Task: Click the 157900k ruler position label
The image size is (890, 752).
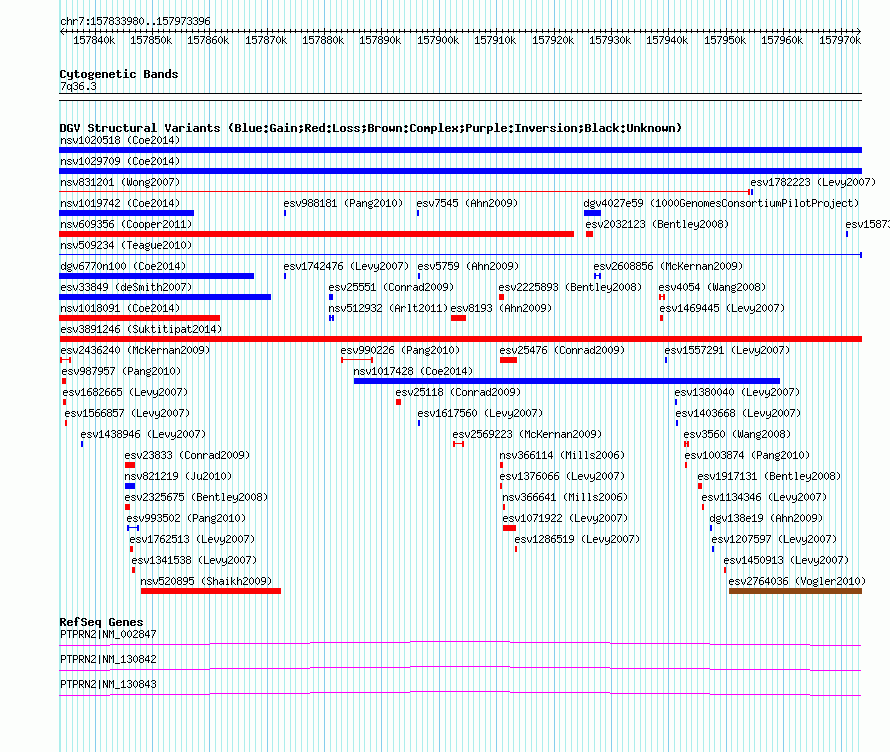Action: click(x=438, y=40)
